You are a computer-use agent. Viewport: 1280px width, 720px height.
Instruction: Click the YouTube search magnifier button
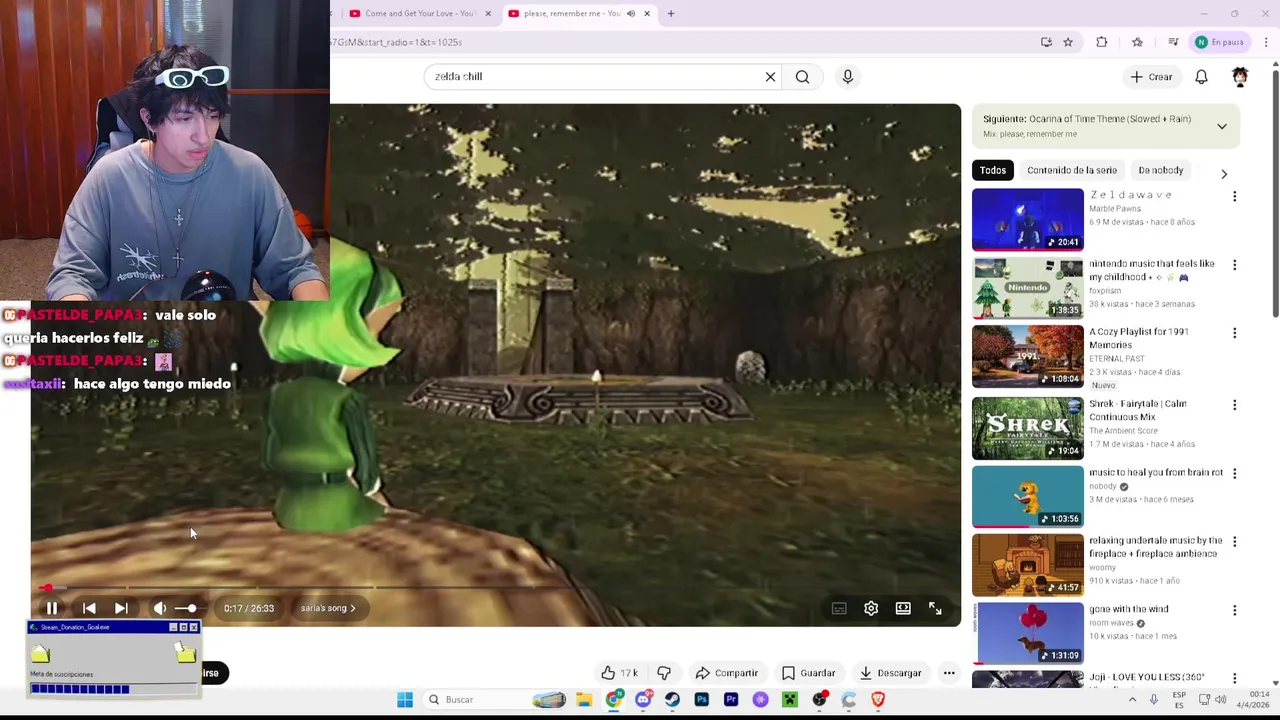click(802, 77)
